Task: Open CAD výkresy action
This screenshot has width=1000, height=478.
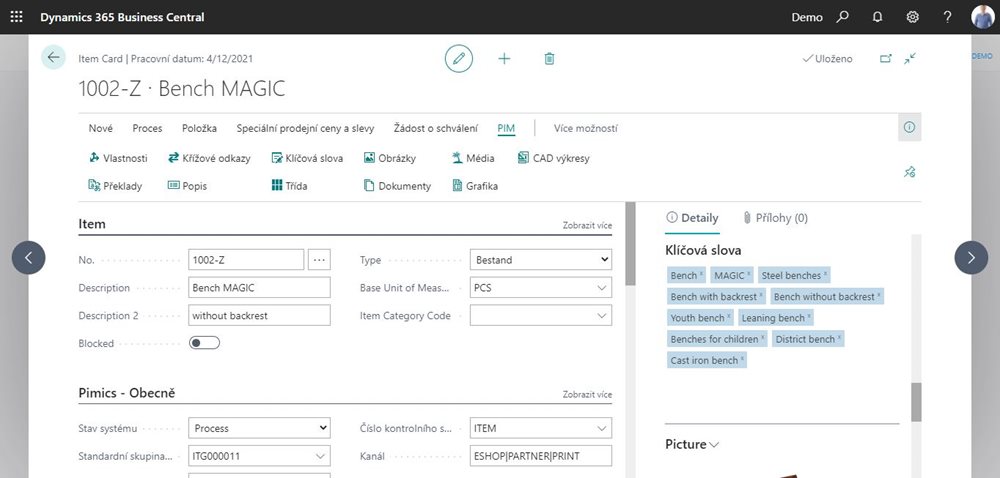Action: 554,158
